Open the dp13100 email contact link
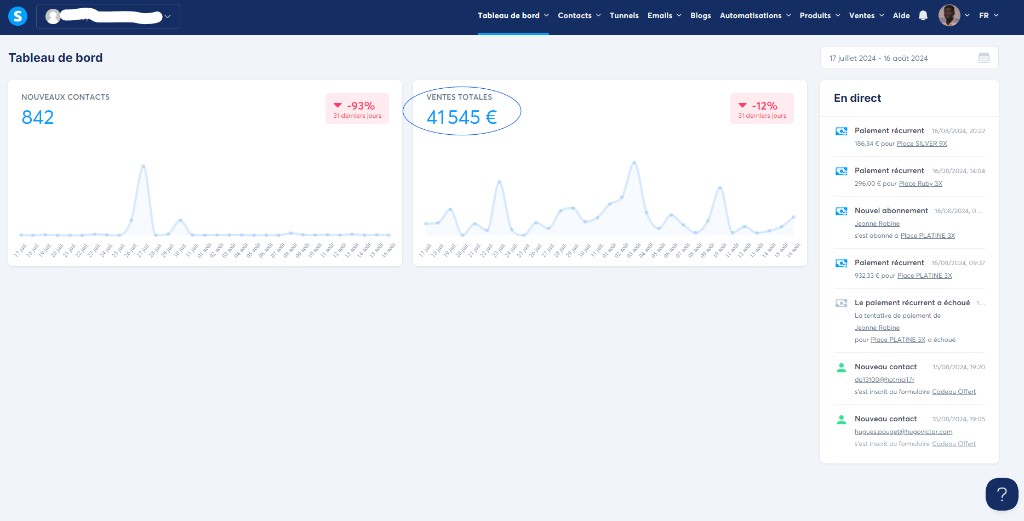The height and width of the screenshot is (521, 1024). [x=884, y=380]
